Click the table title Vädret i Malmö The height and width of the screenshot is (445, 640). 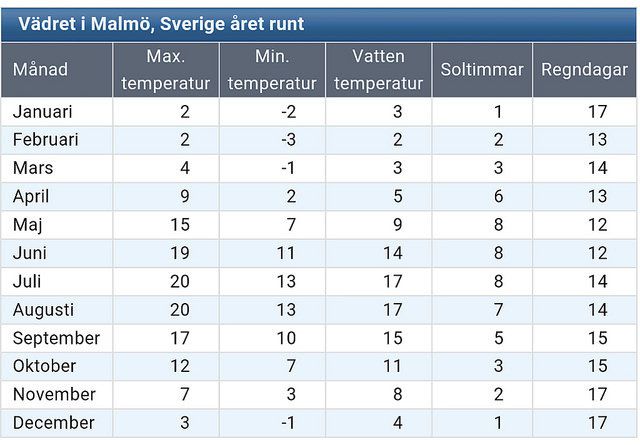tap(161, 24)
